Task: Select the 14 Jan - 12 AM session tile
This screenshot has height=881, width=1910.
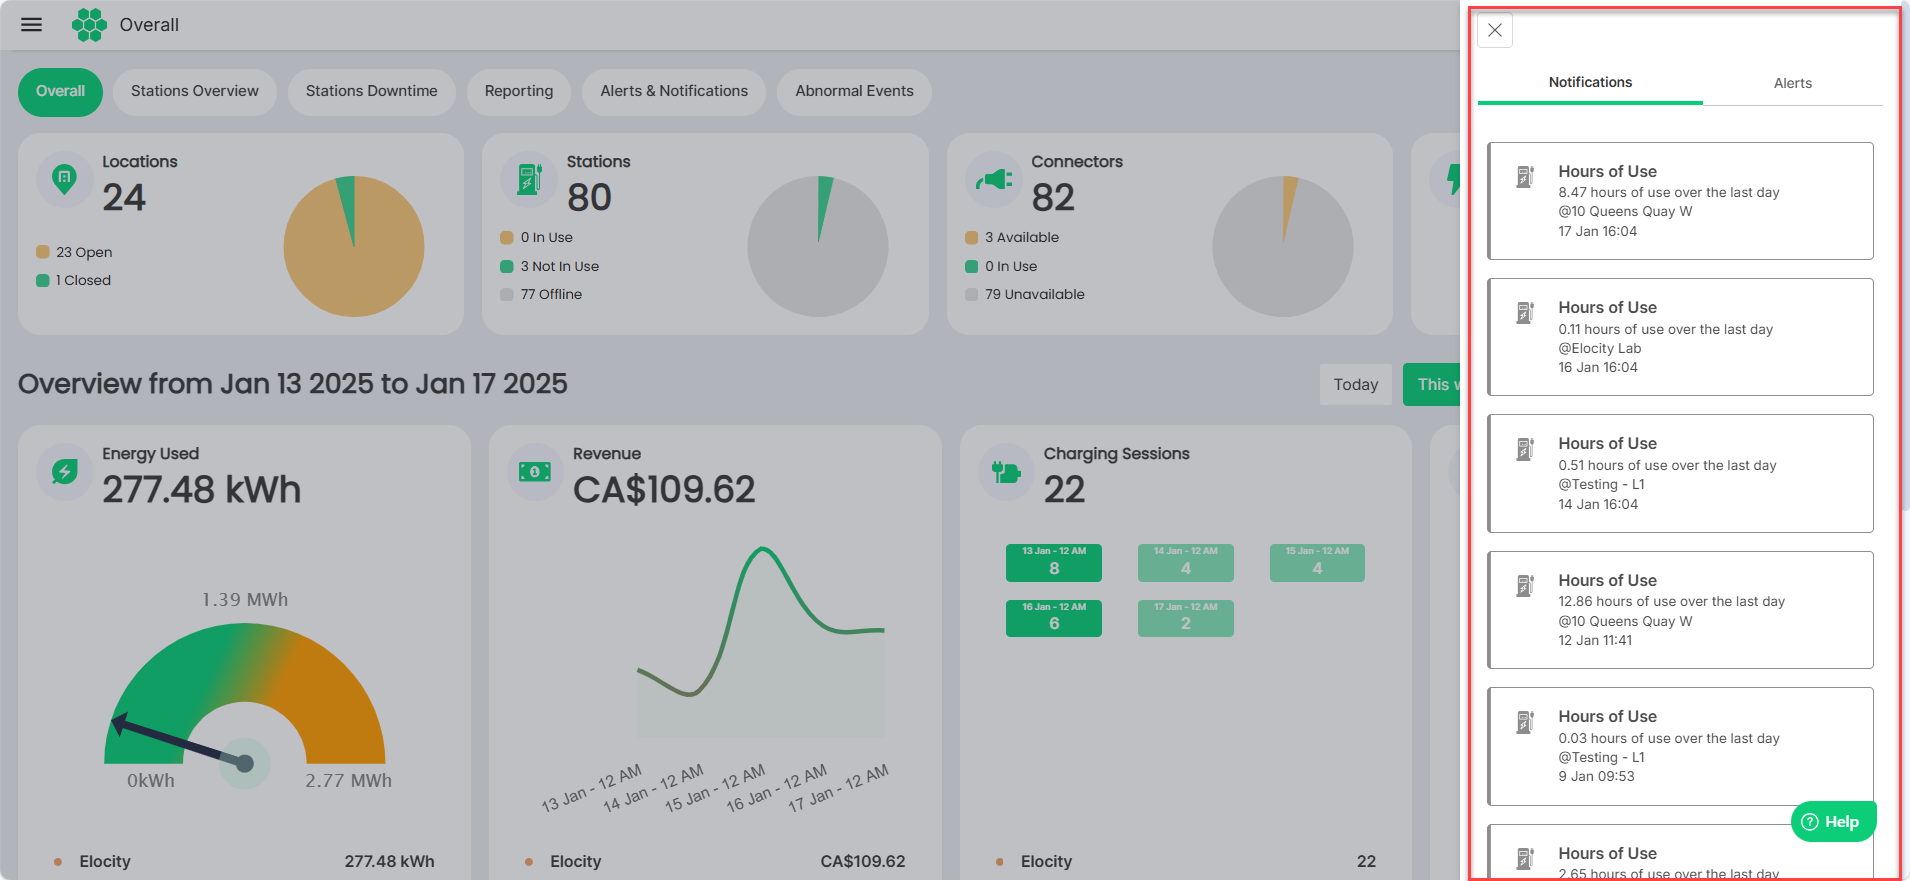Action: (x=1186, y=563)
